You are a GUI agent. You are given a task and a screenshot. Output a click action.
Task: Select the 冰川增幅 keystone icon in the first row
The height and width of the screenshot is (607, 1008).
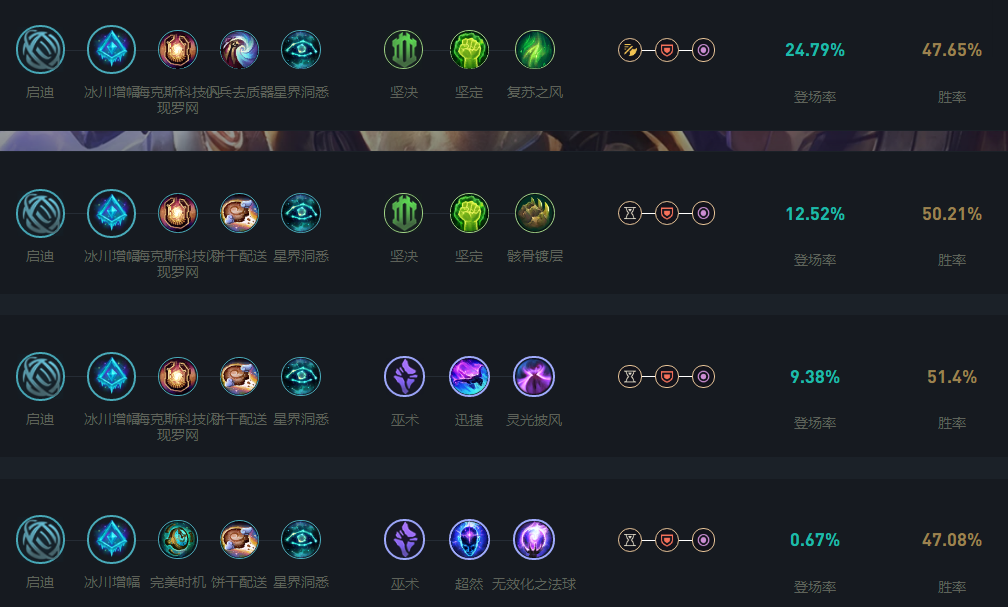click(x=111, y=50)
